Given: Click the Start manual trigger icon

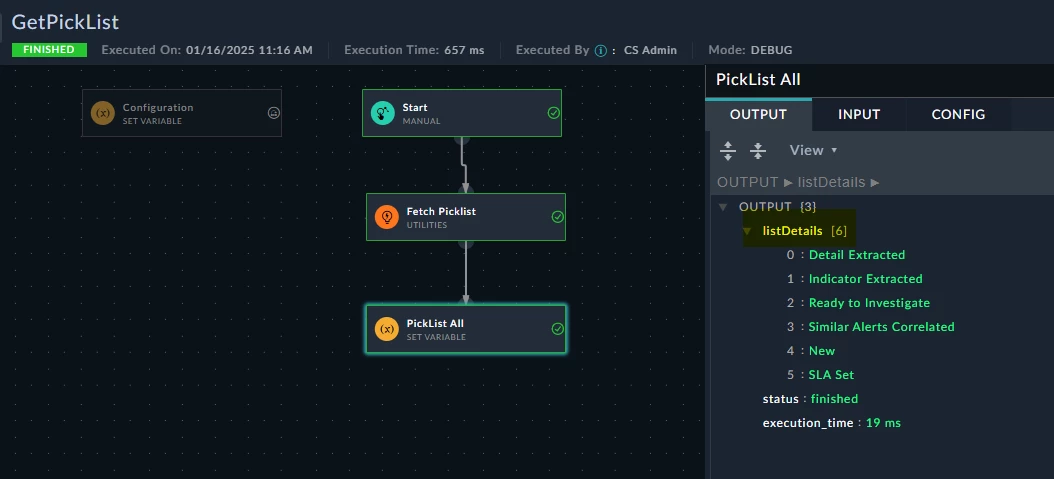Looking at the screenshot, I should click(383, 113).
